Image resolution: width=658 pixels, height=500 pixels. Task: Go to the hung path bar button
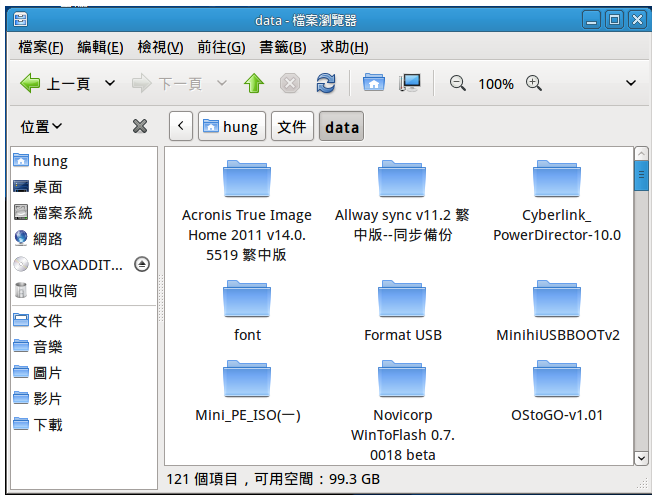pyautogui.click(x=232, y=126)
